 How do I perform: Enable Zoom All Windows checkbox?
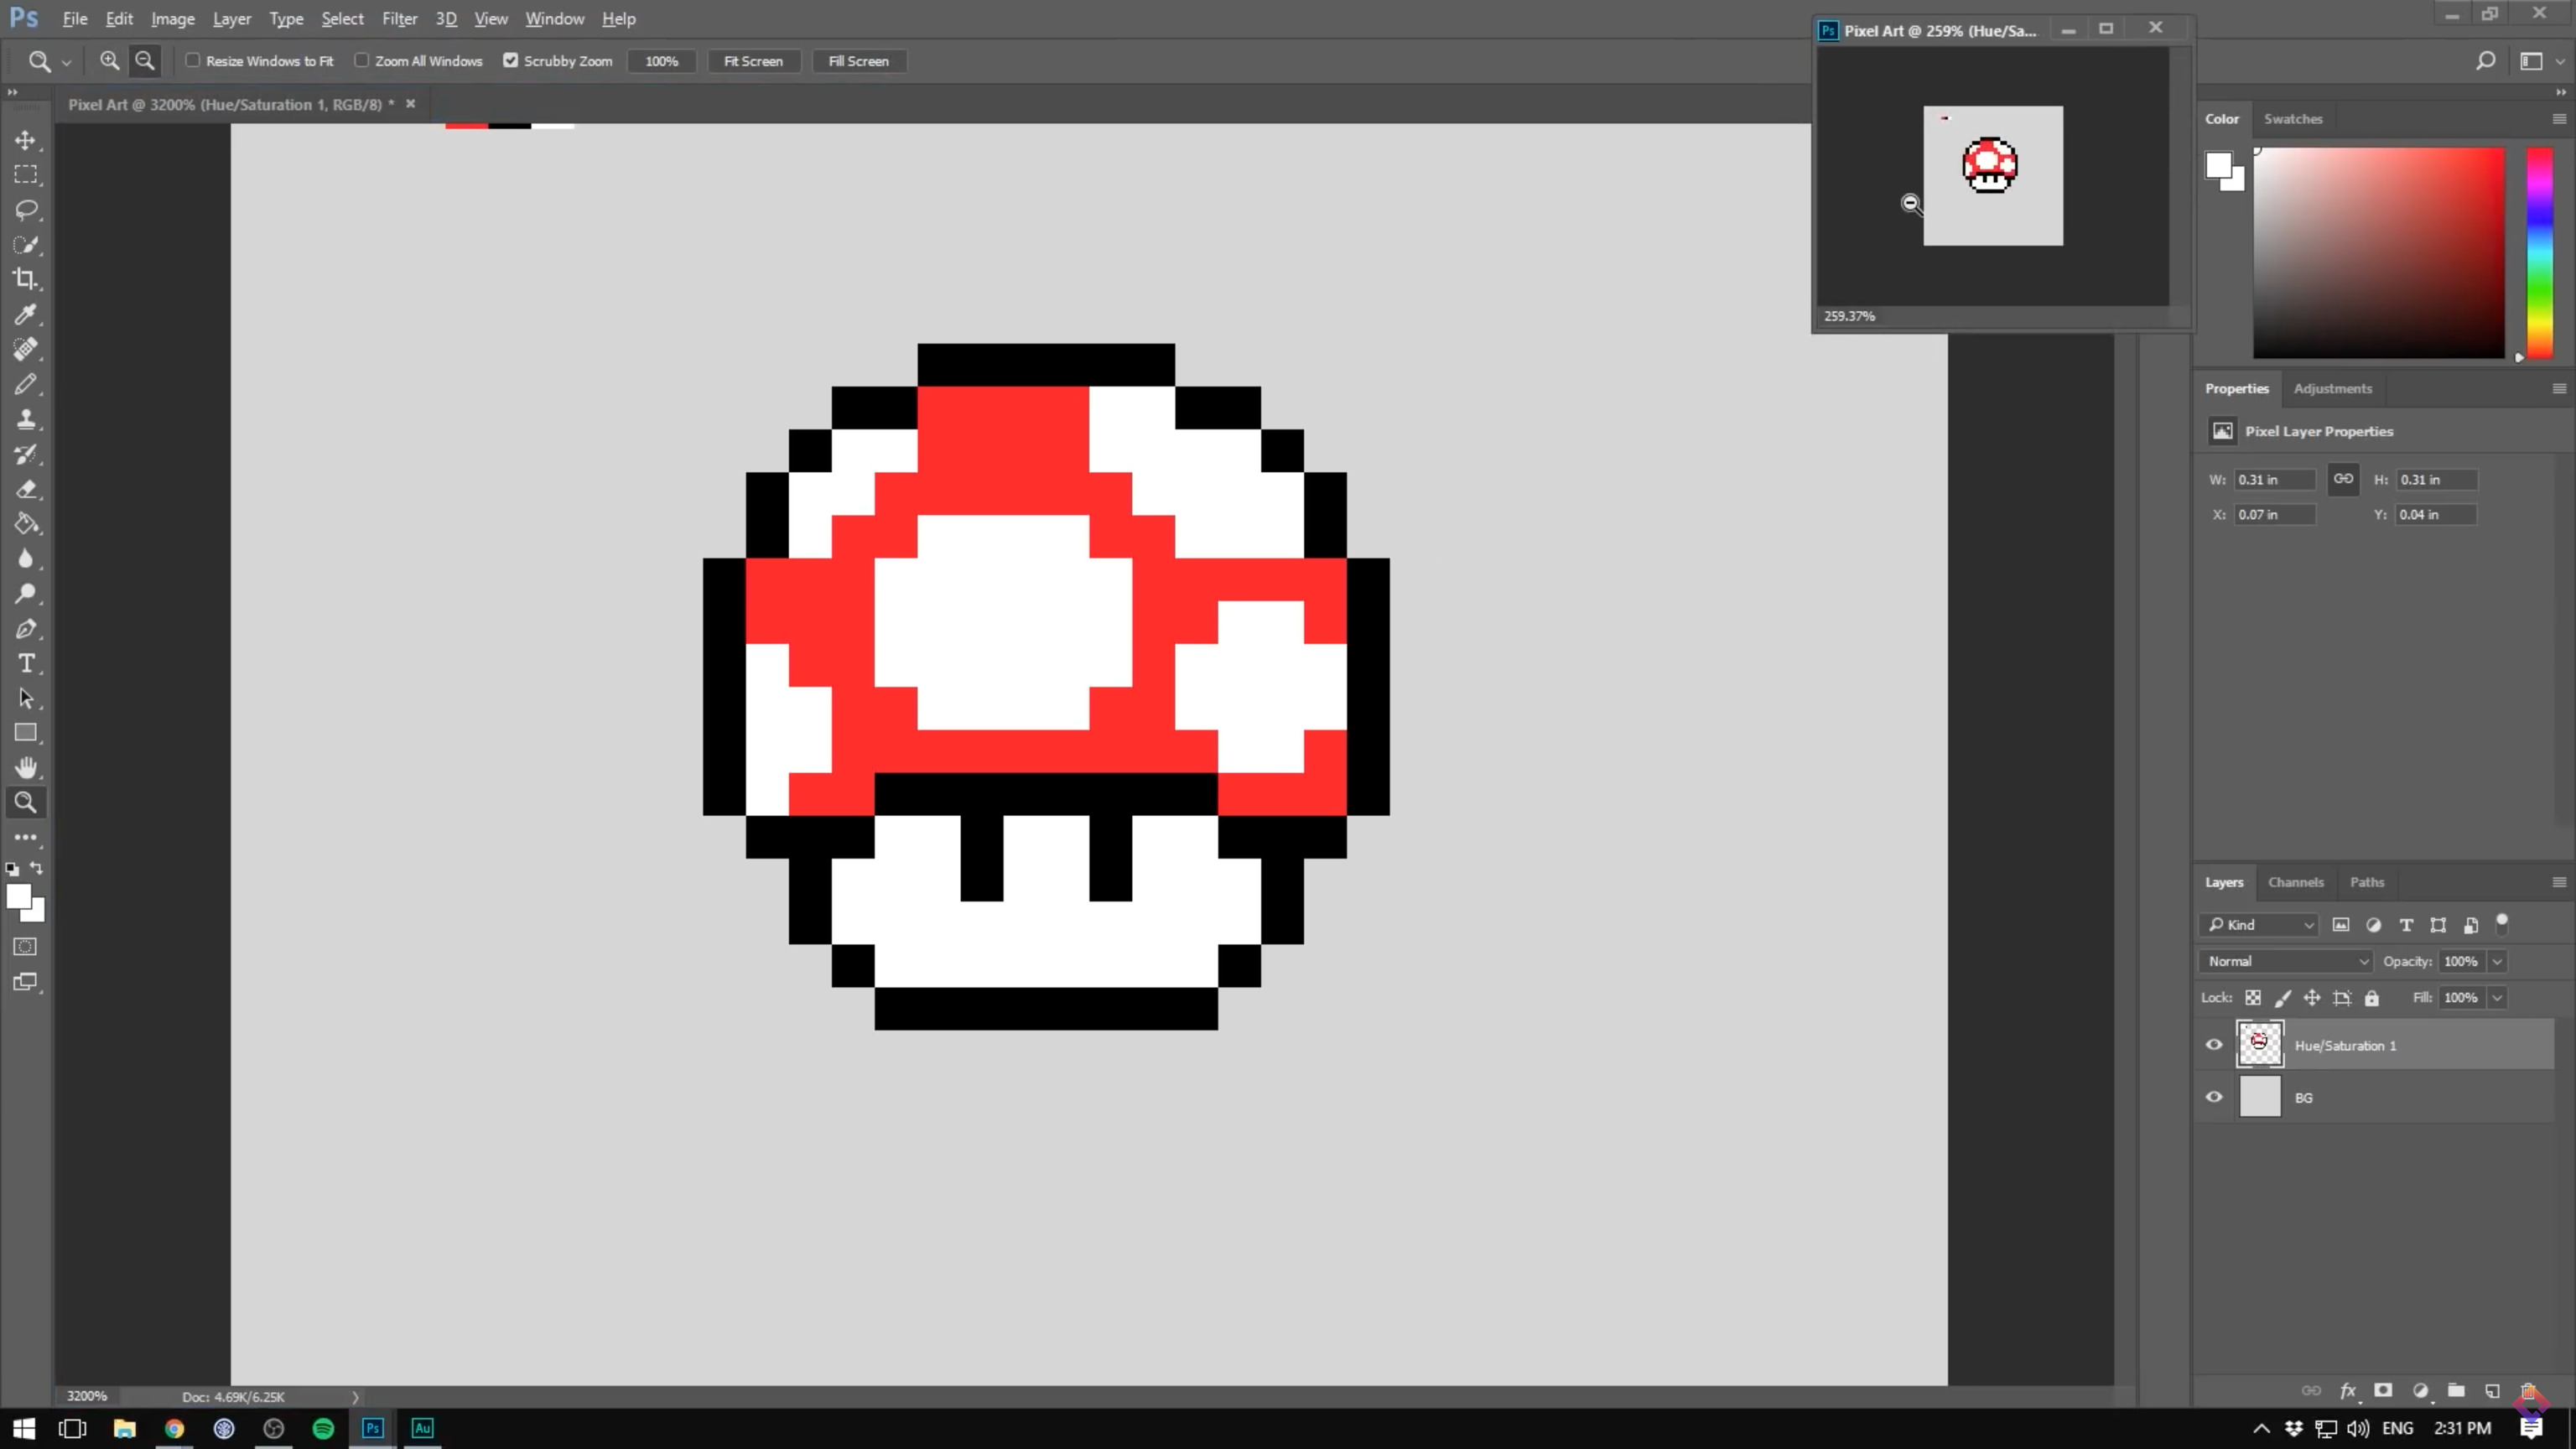(x=362, y=61)
